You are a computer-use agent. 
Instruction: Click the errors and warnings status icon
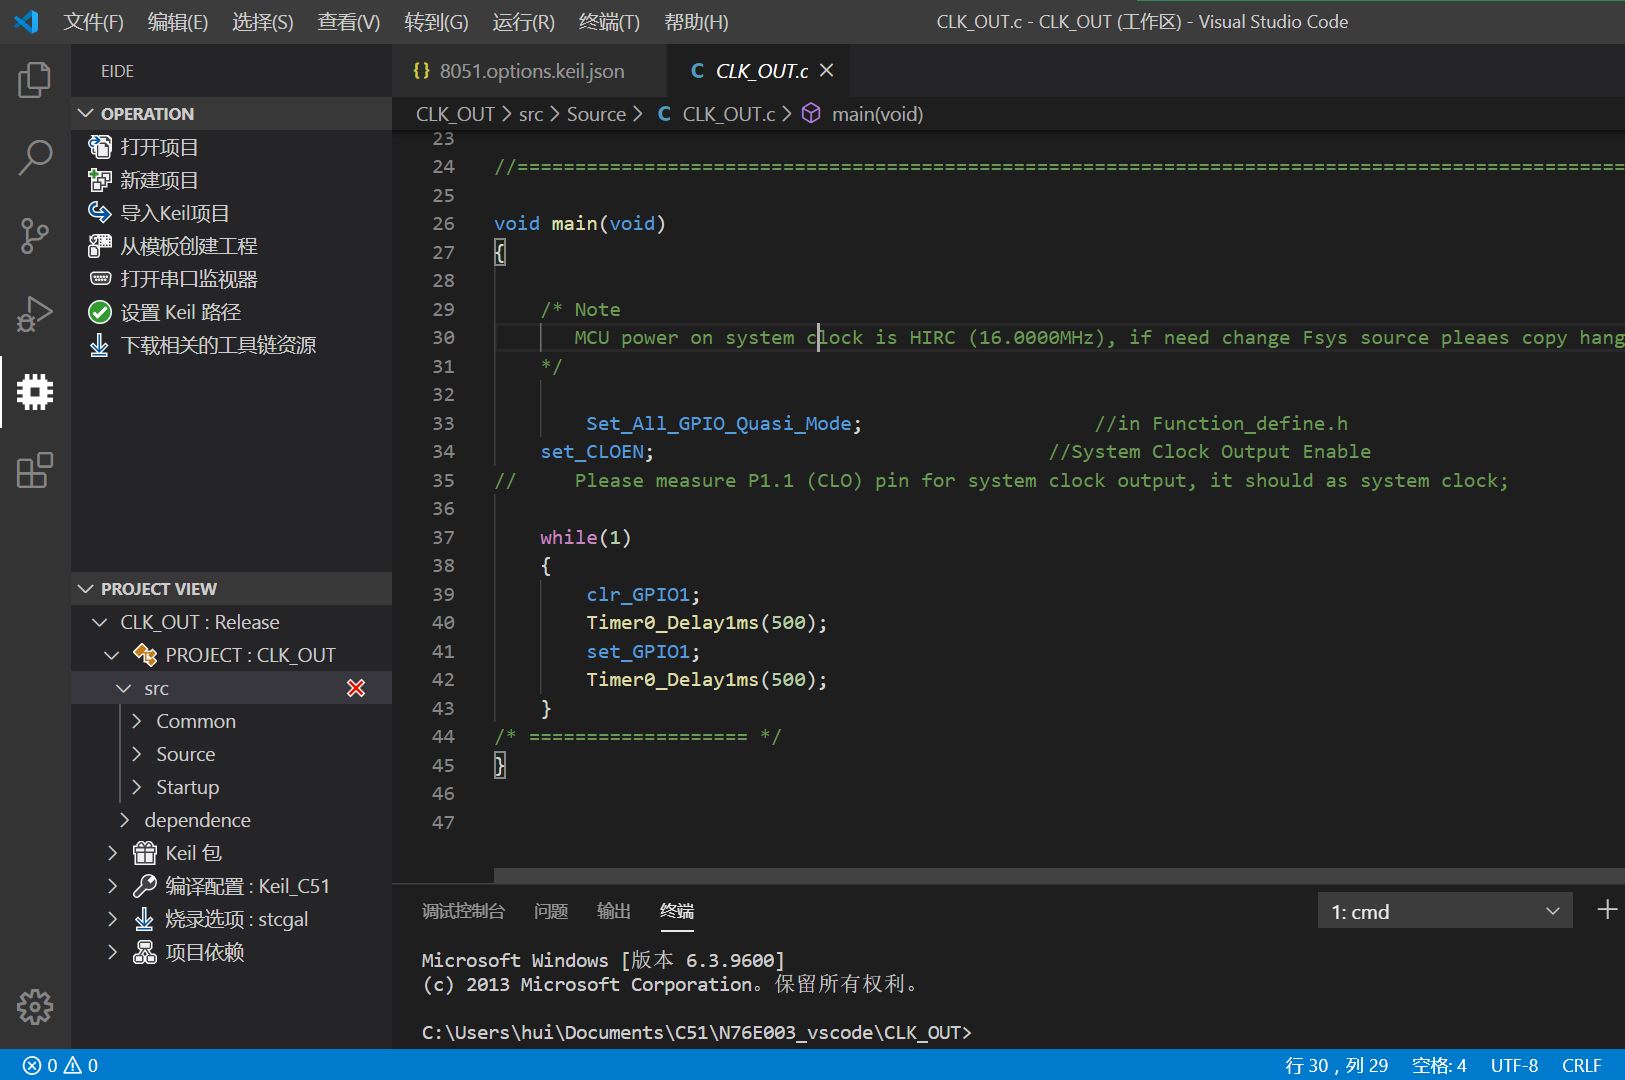pyautogui.click(x=61, y=1065)
